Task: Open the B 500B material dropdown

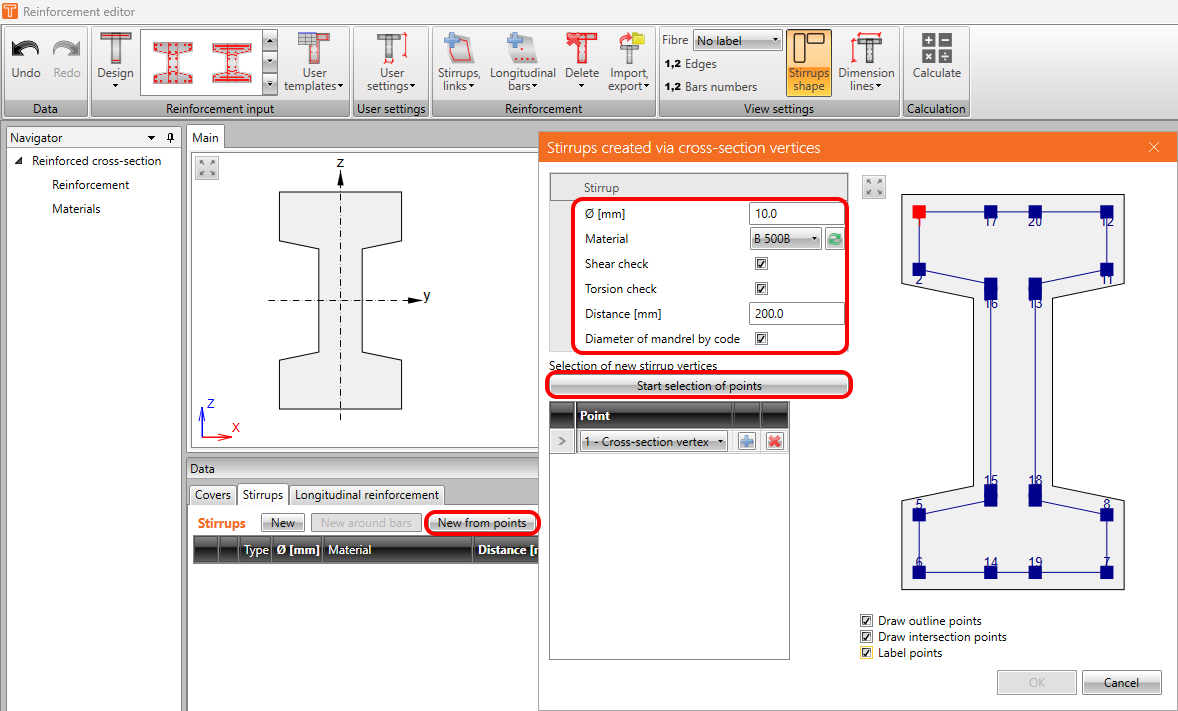Action: 786,239
